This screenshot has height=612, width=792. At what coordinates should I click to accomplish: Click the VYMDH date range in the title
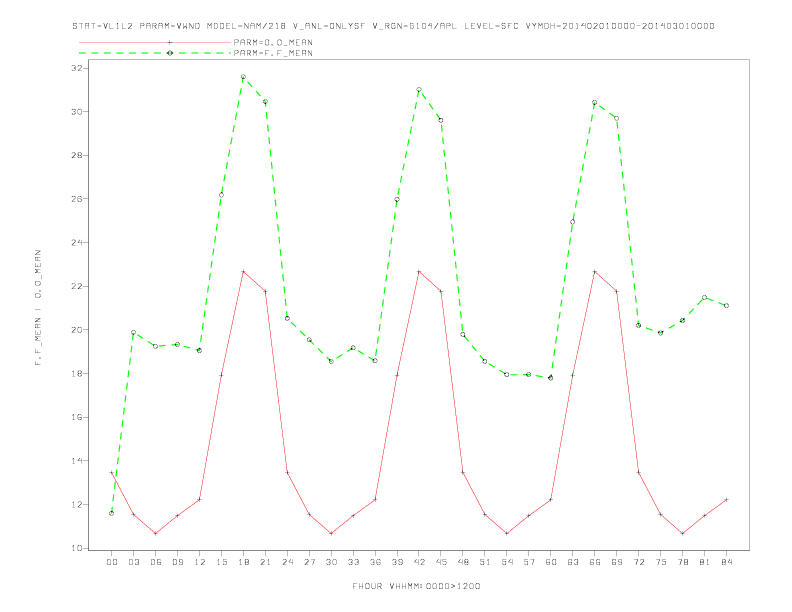pos(620,26)
